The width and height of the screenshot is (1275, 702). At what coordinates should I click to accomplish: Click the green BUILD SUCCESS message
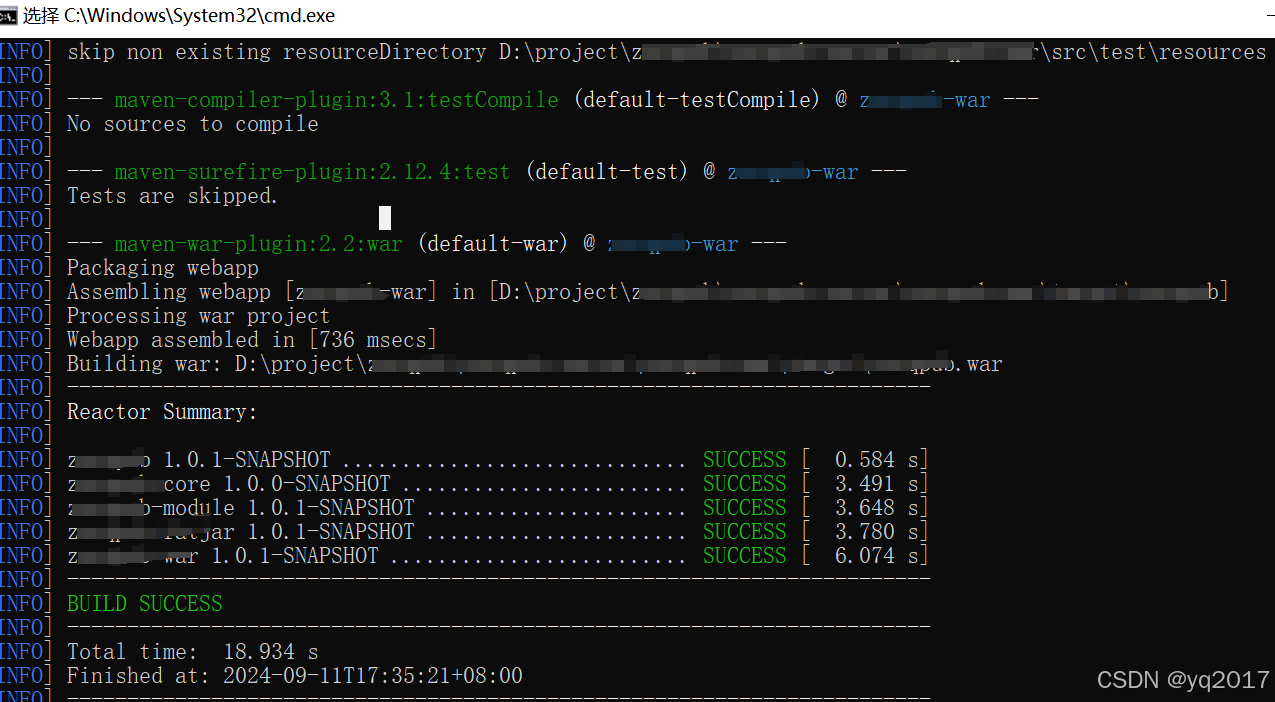pyautogui.click(x=143, y=603)
